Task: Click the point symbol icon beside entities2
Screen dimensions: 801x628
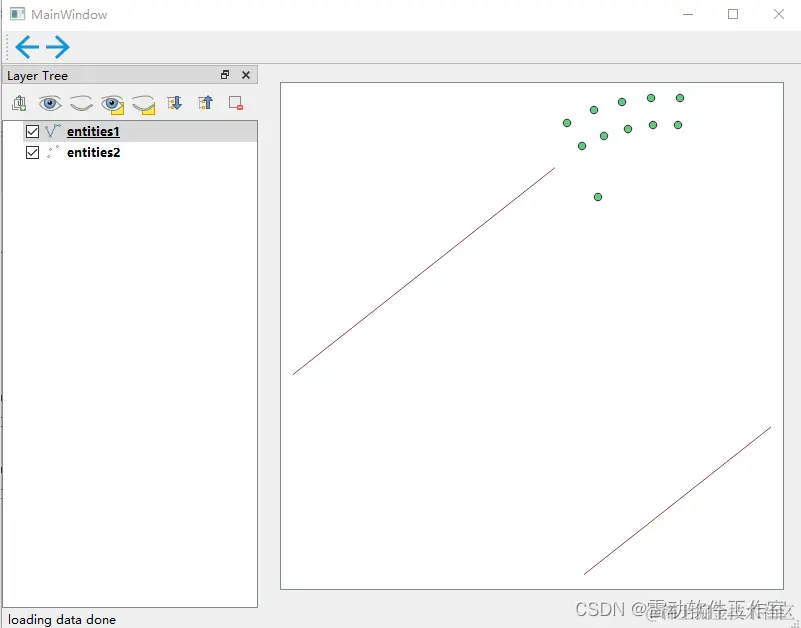Action: (x=53, y=152)
